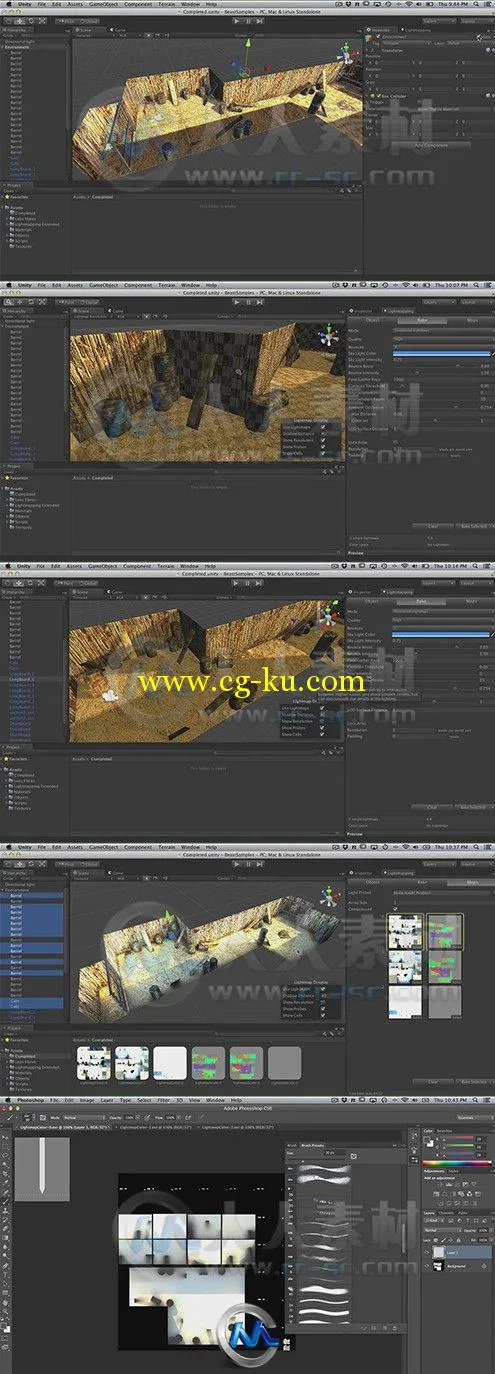495x1374 pixels.
Task: Switch to Channels tab in Photoshop
Action: click(447, 1212)
